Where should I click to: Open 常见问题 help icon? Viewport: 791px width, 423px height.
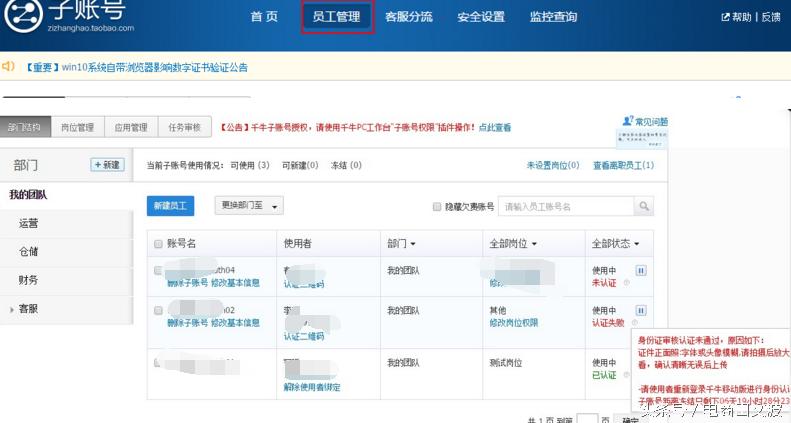tap(628, 121)
